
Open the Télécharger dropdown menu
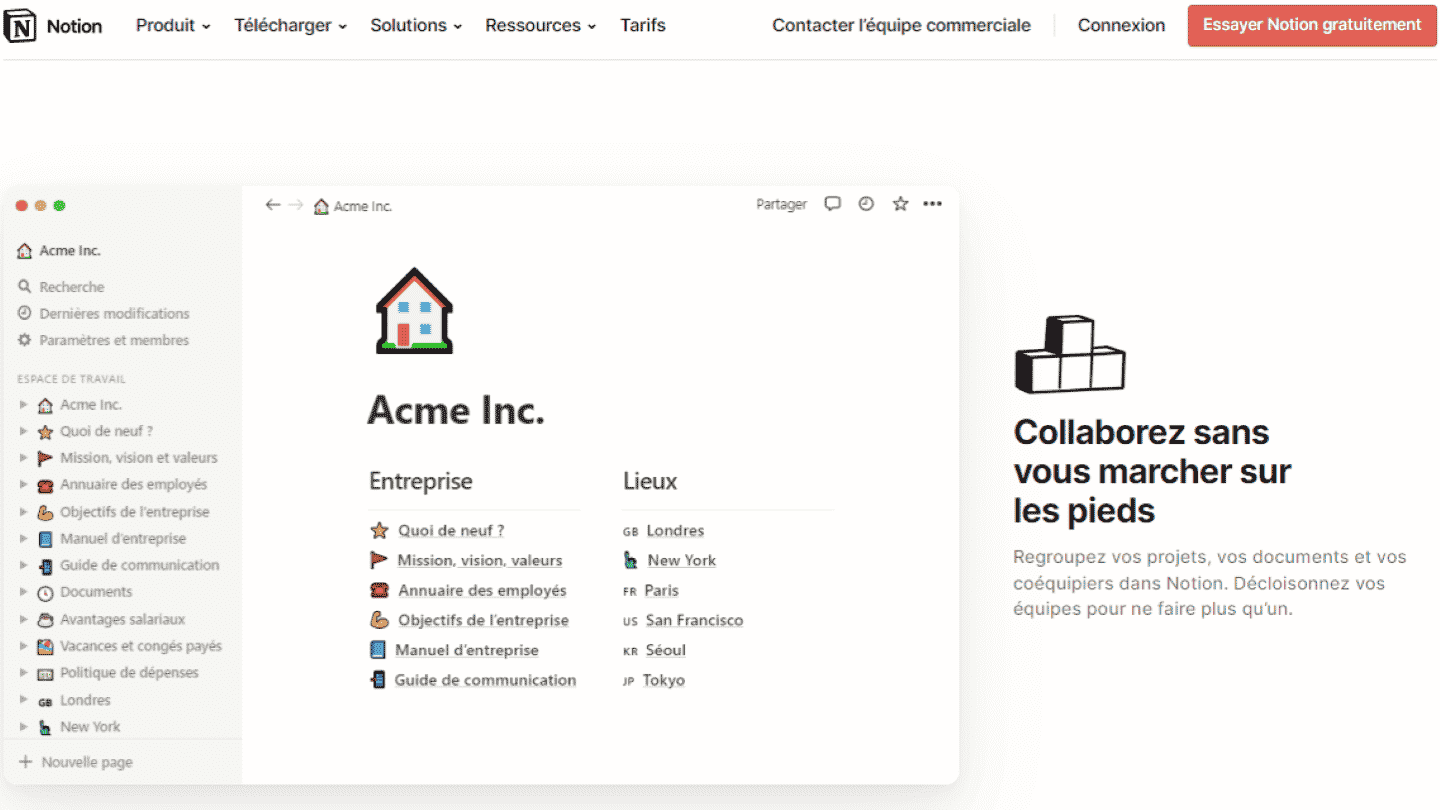290,26
